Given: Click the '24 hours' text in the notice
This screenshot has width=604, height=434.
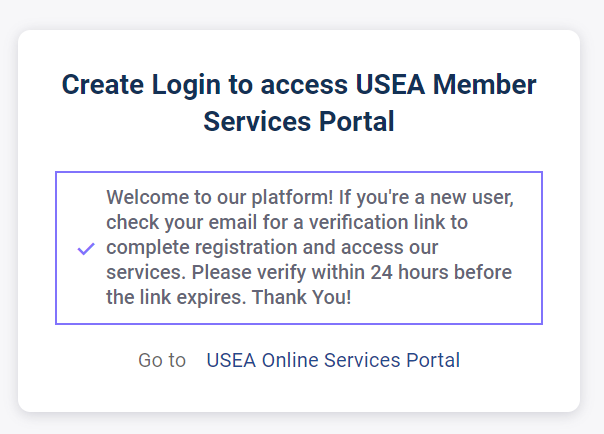Looking at the screenshot, I should pos(403,272).
